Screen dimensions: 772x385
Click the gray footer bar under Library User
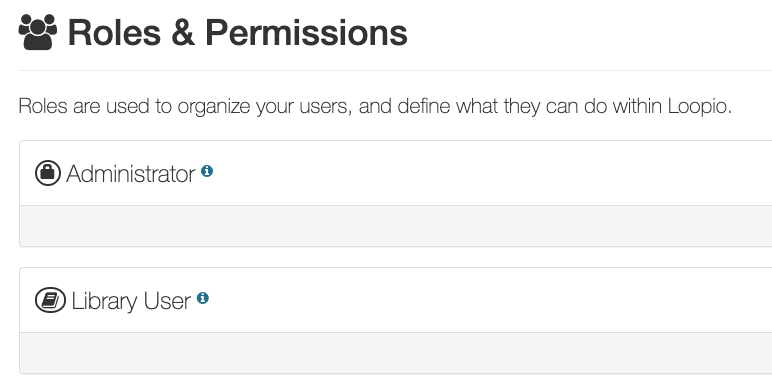395,353
